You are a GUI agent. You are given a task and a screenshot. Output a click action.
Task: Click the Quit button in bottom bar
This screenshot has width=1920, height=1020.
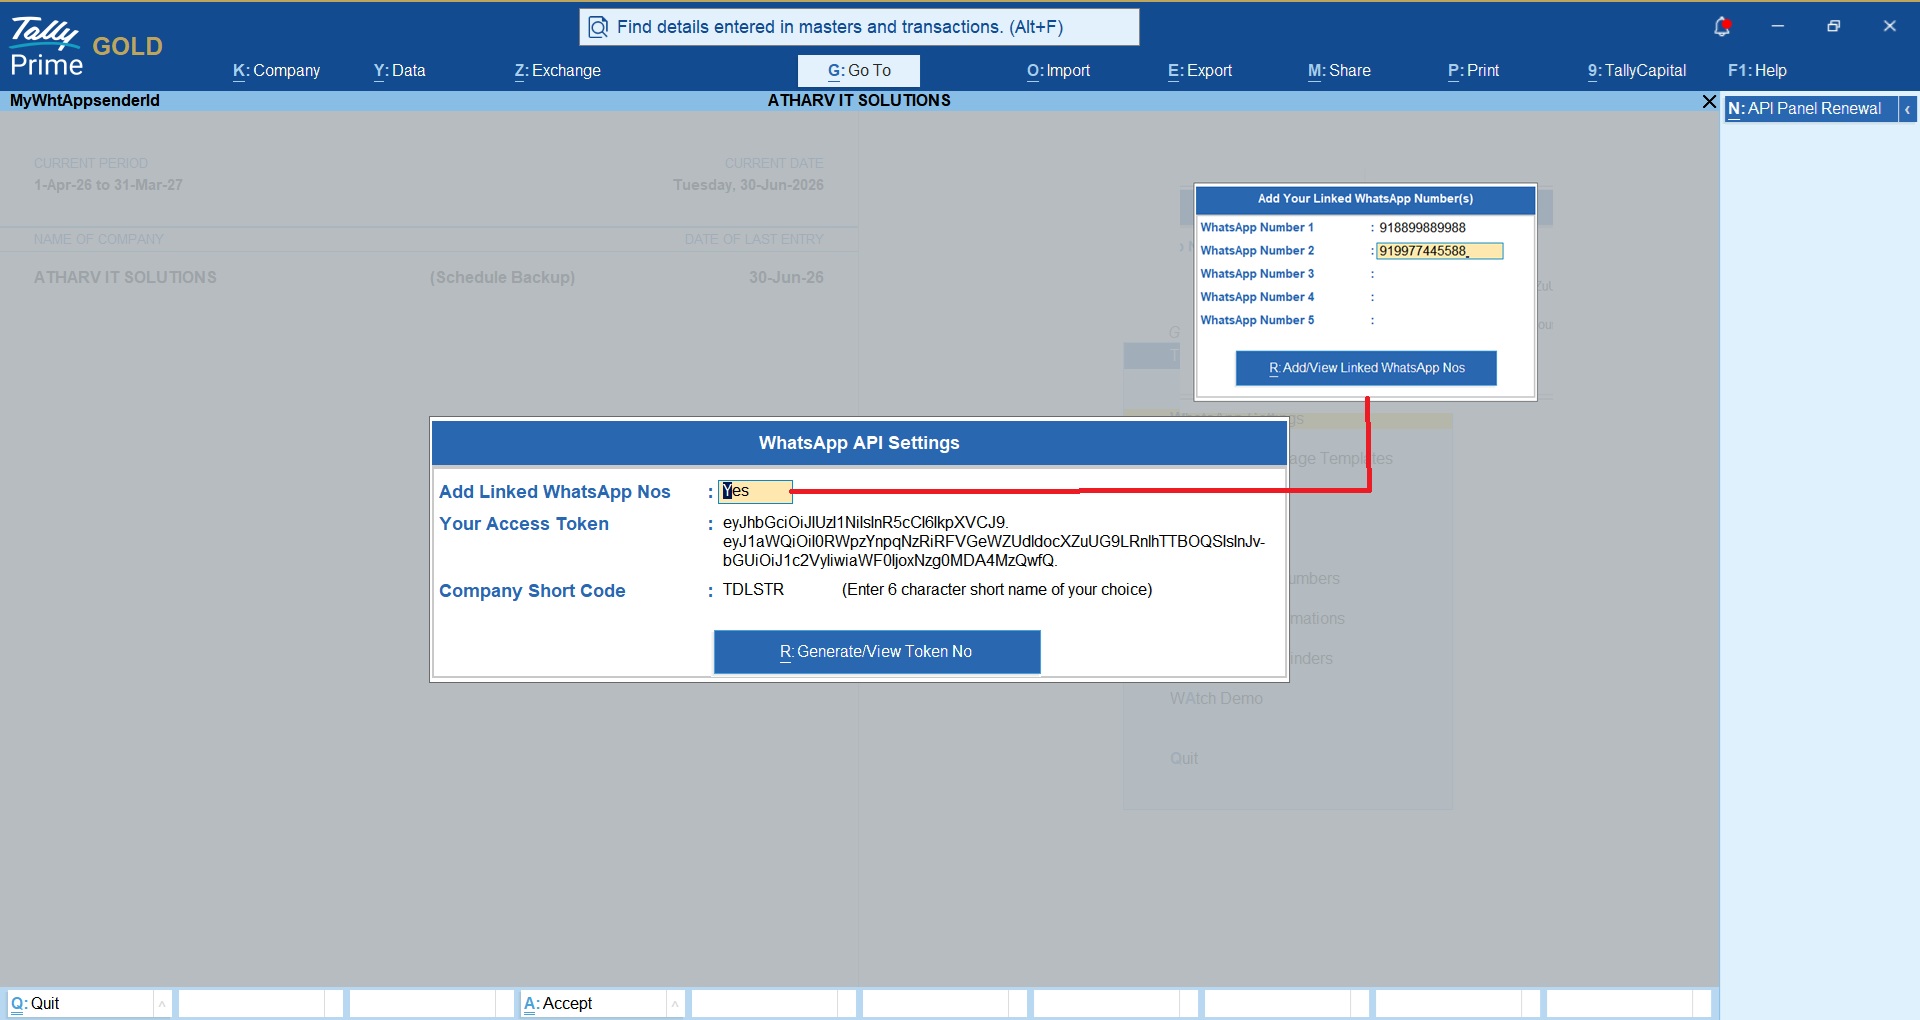point(80,1004)
